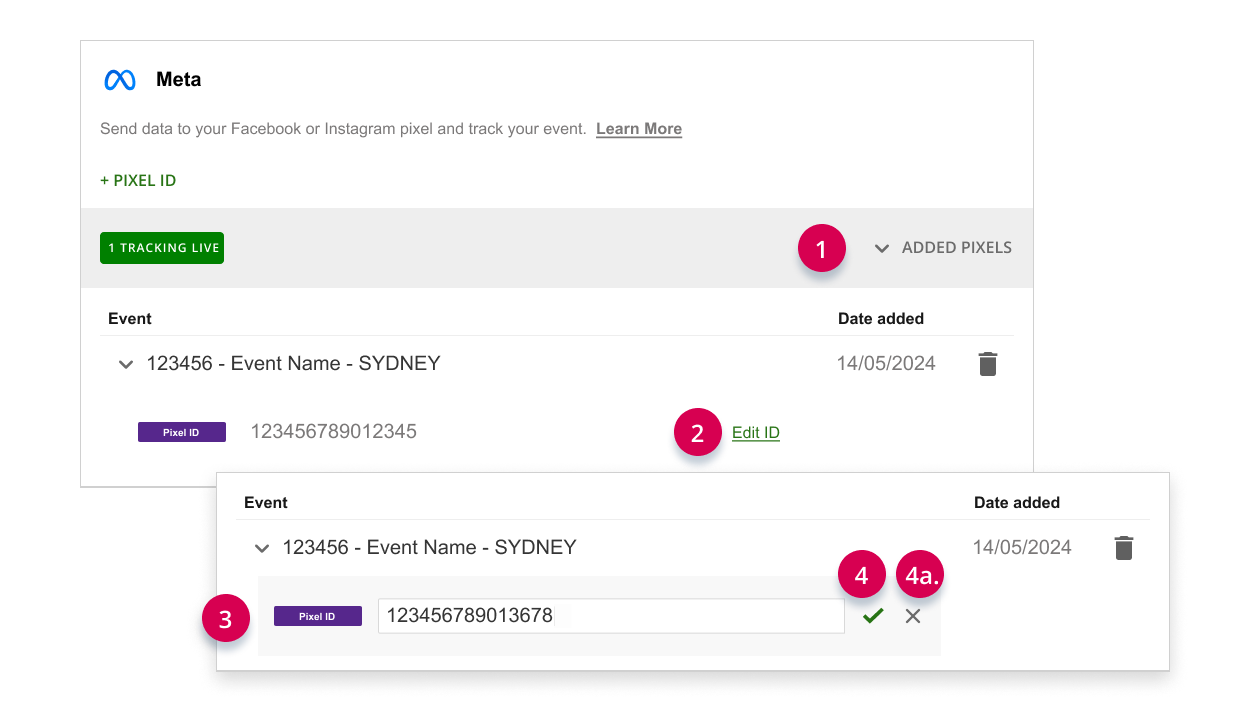The image size is (1240, 712).
Task: Click the pixel ID input field
Action: coord(611,616)
